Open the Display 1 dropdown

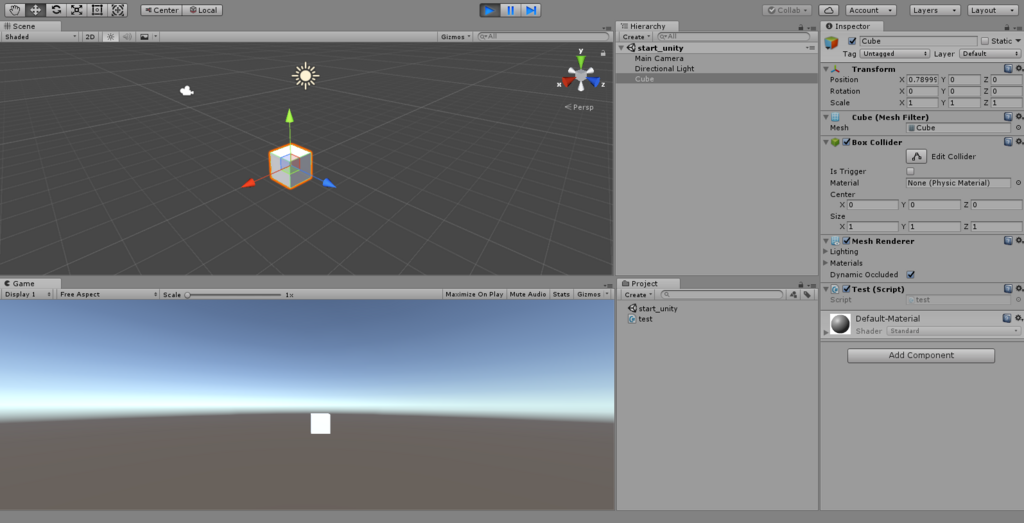pos(27,294)
